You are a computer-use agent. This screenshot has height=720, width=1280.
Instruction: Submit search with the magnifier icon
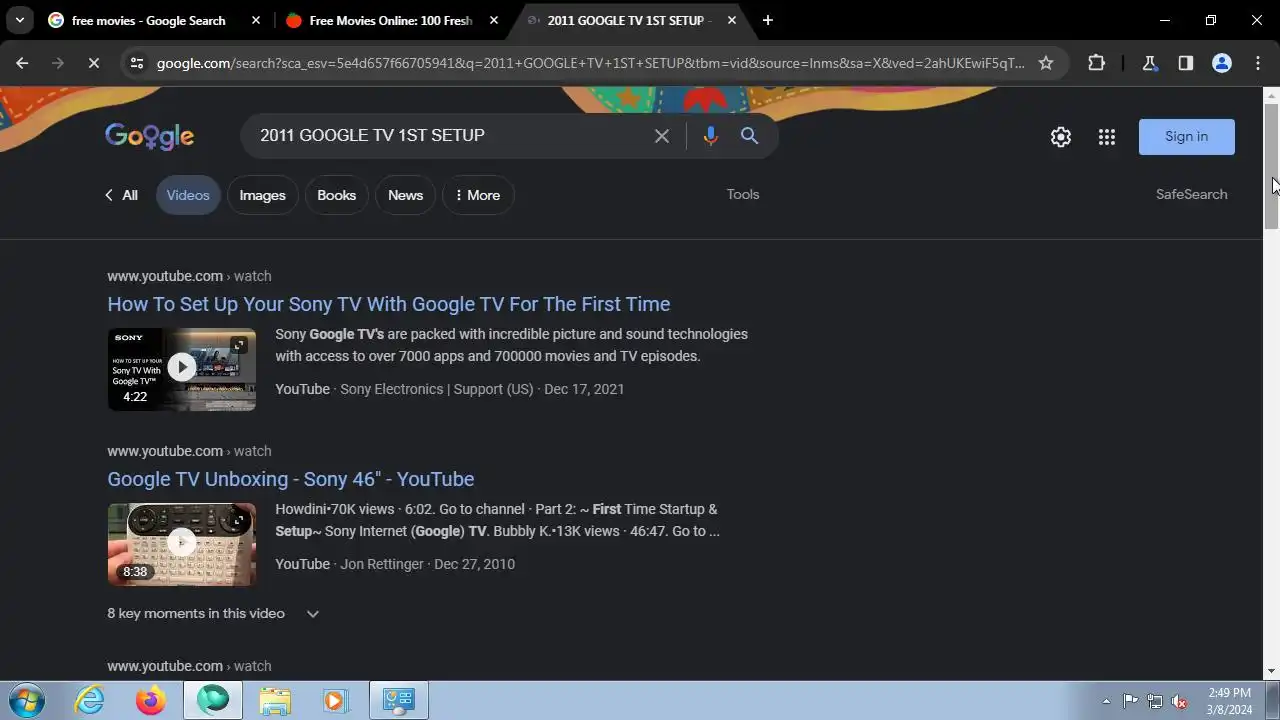(749, 136)
